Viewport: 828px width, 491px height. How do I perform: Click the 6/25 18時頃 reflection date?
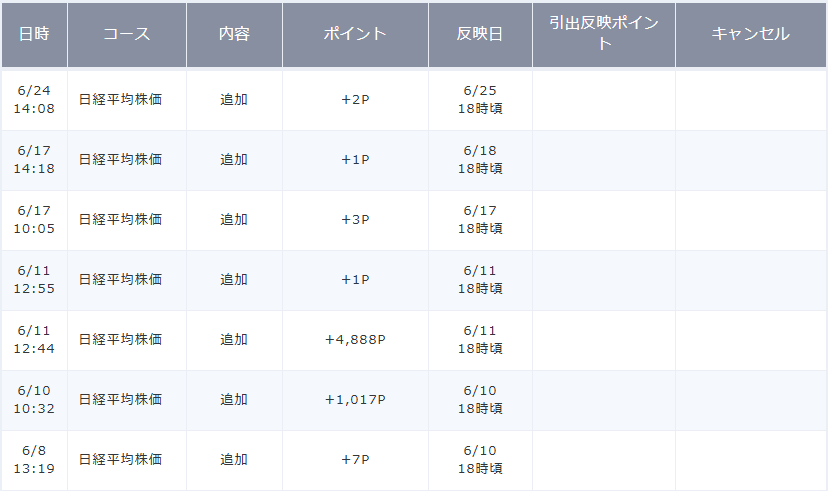[x=480, y=100]
